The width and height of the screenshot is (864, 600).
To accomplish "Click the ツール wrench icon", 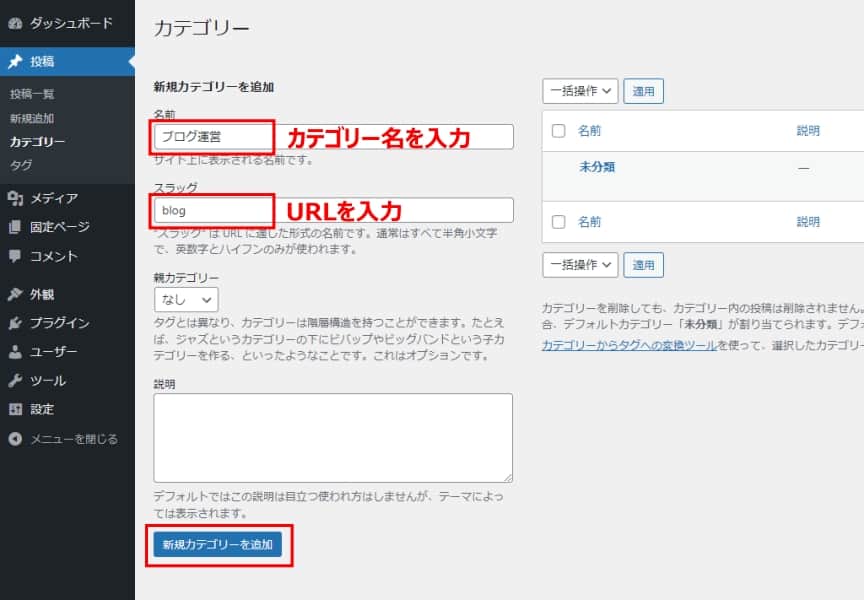I will pyautogui.click(x=15, y=381).
